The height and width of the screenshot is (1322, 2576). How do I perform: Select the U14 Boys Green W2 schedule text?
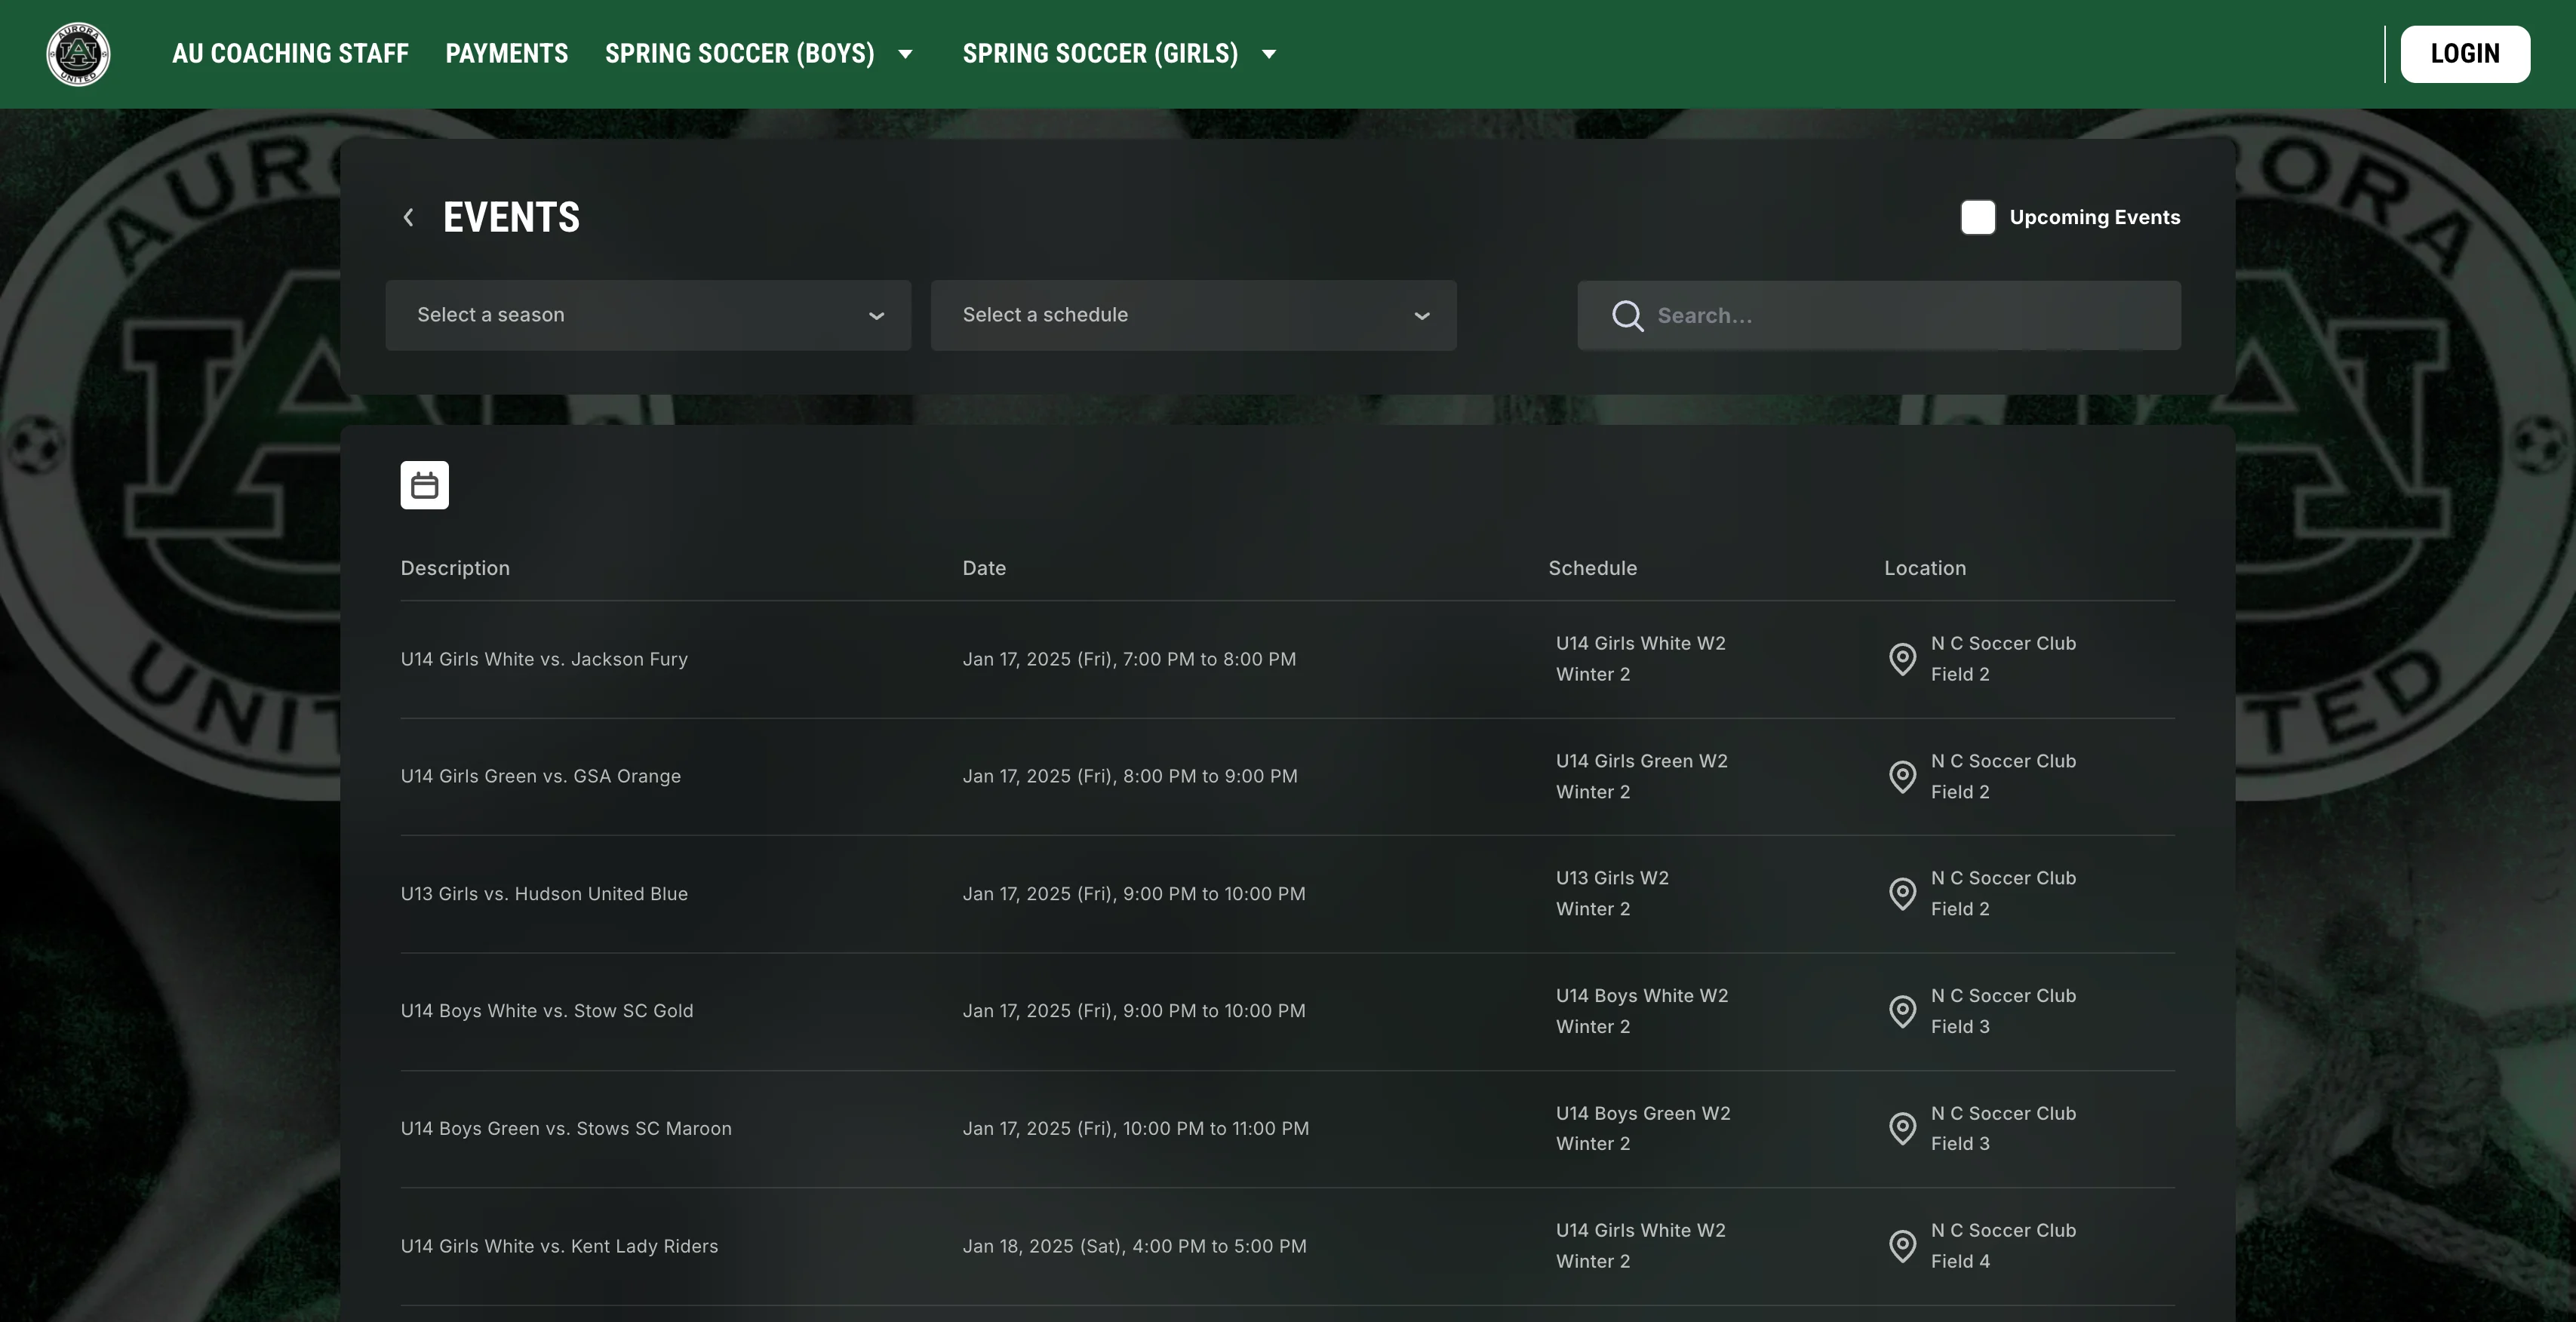point(1643,1113)
